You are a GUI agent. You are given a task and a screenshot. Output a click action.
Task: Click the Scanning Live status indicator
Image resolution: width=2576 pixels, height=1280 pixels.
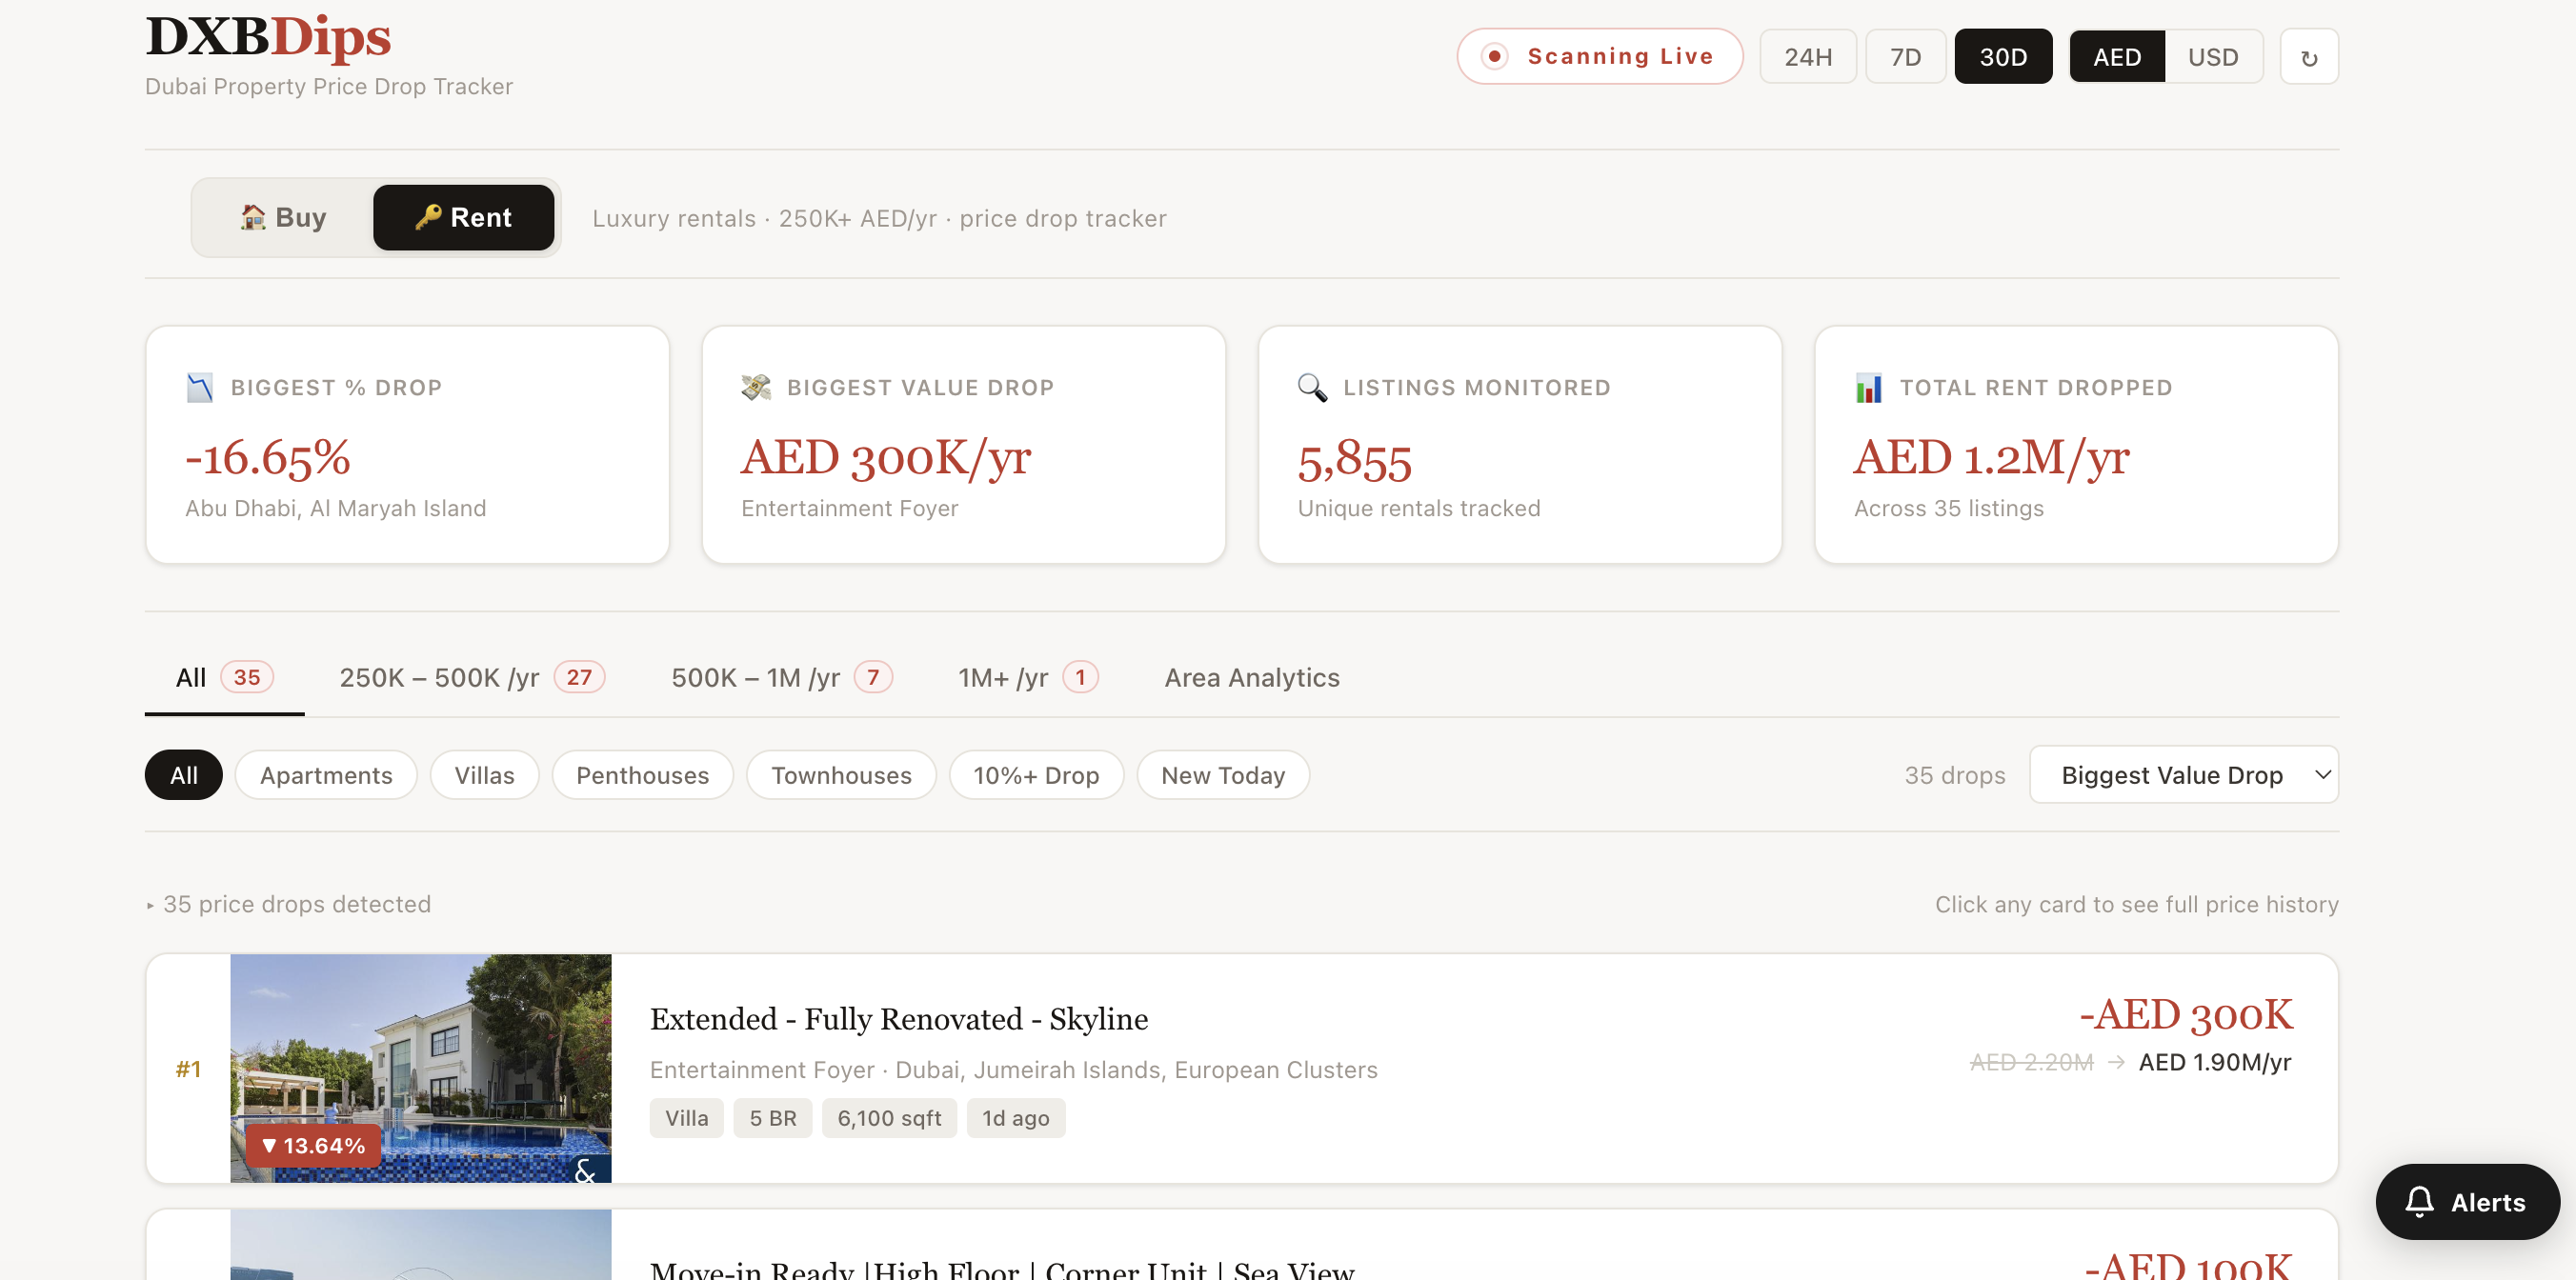coord(1599,56)
